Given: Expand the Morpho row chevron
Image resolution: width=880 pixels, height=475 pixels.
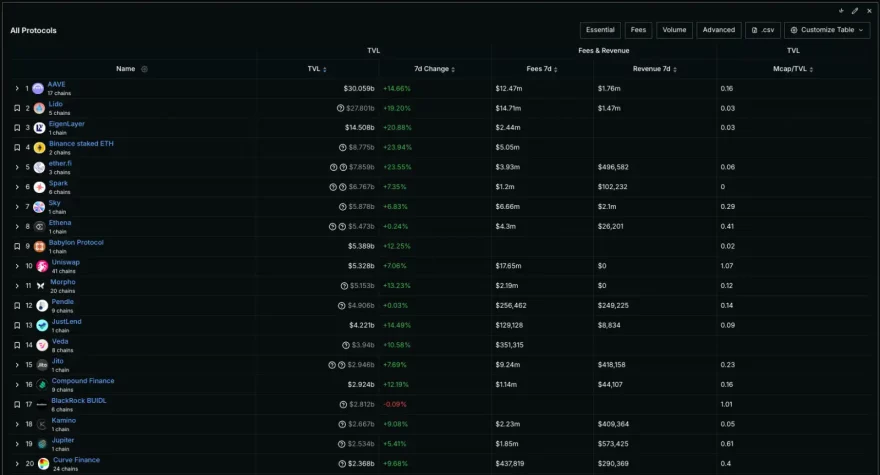Looking at the screenshot, I should coord(17,286).
